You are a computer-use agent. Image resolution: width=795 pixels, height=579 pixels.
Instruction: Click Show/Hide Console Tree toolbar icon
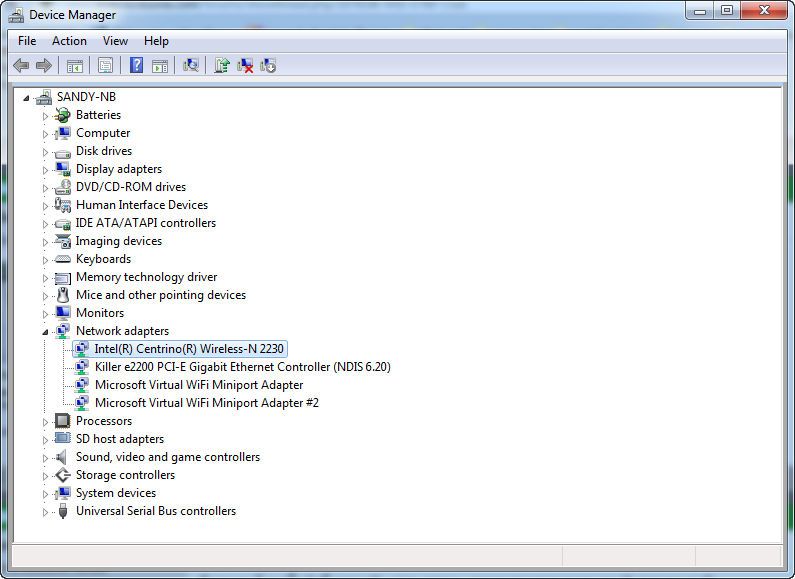74,66
